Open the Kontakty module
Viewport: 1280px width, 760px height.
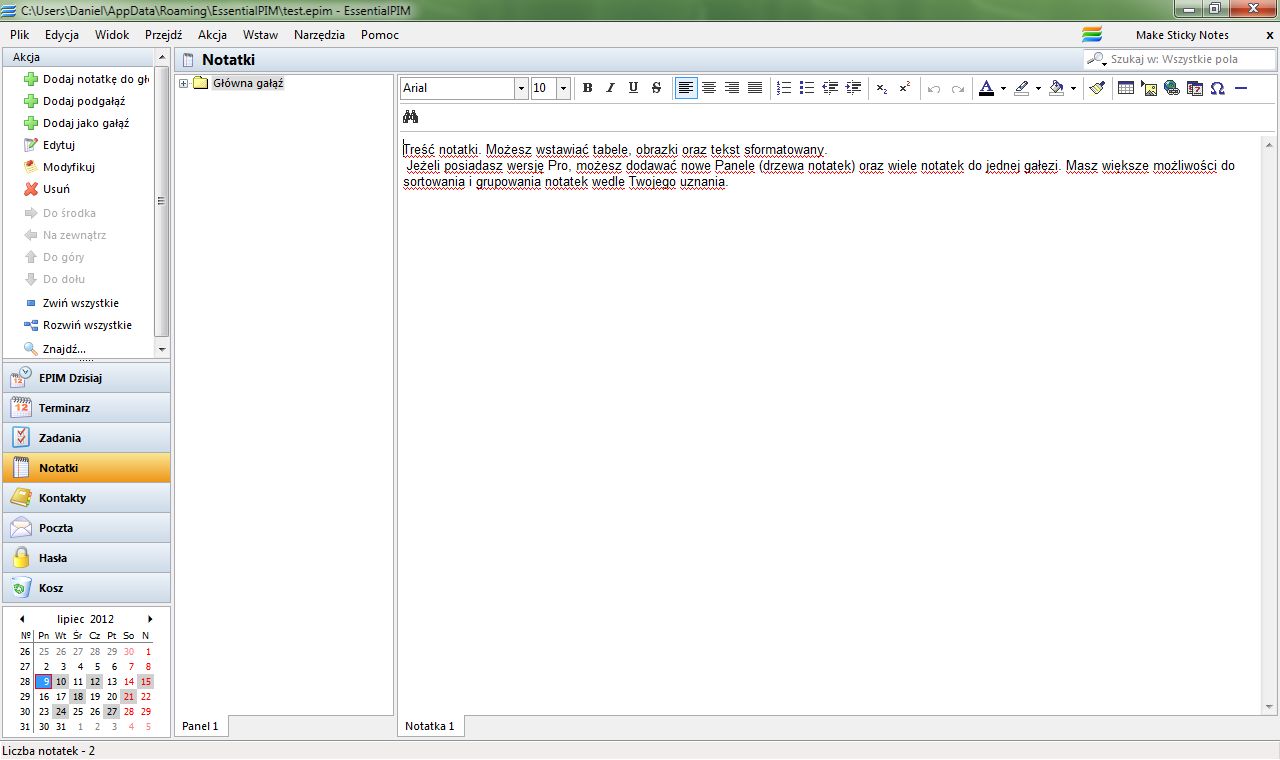86,498
